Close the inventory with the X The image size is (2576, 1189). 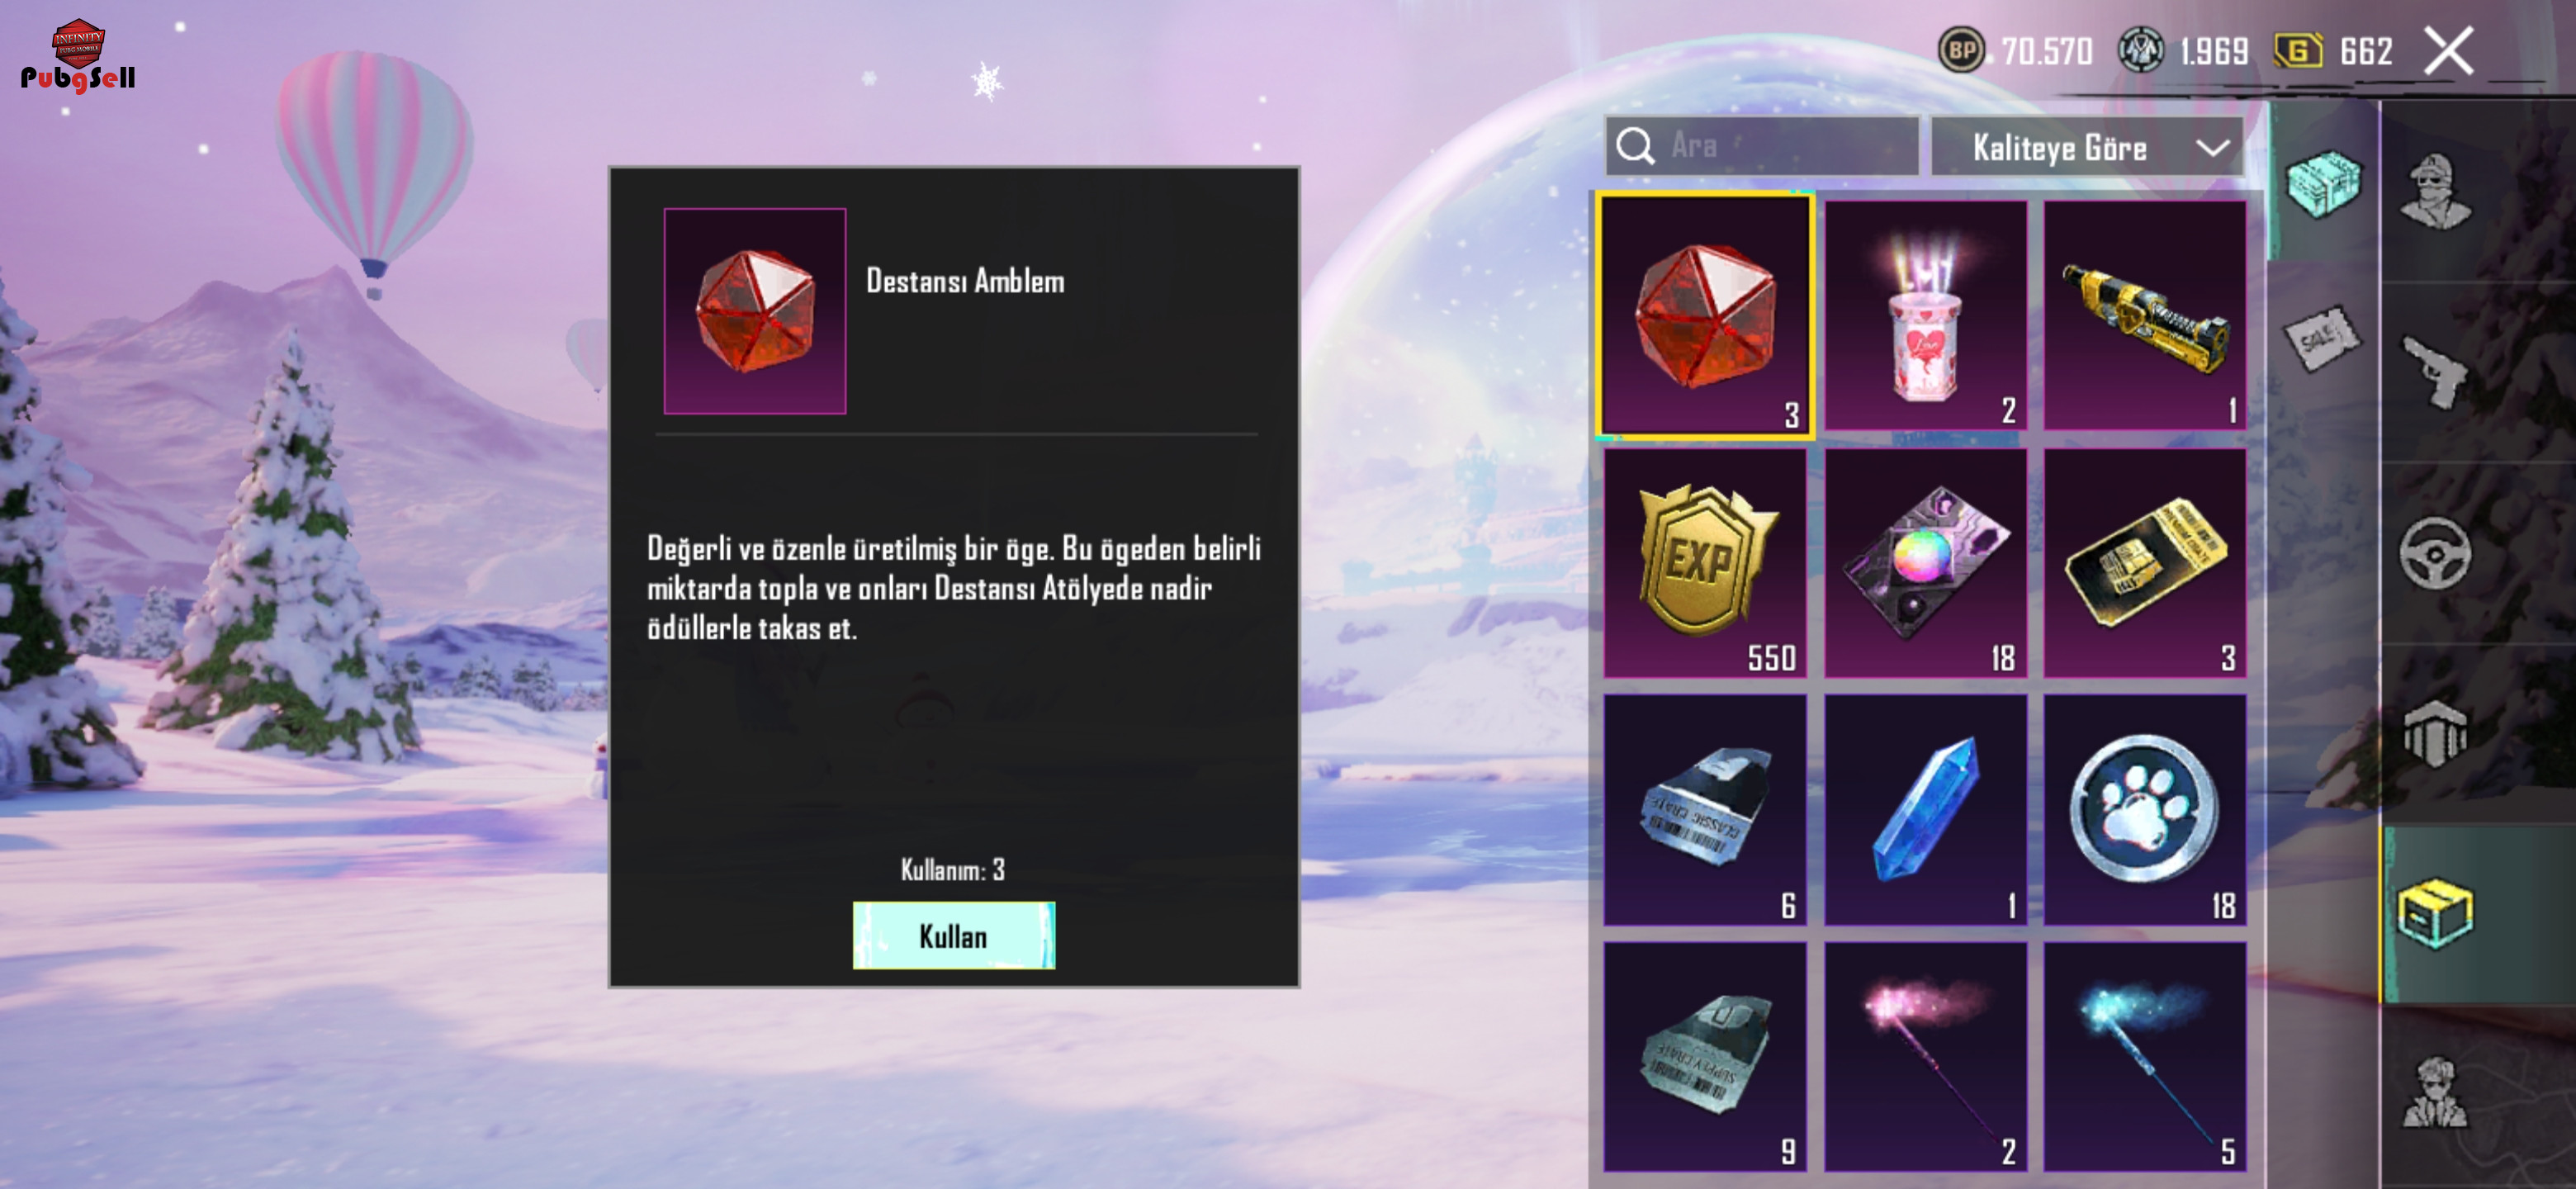(2449, 50)
